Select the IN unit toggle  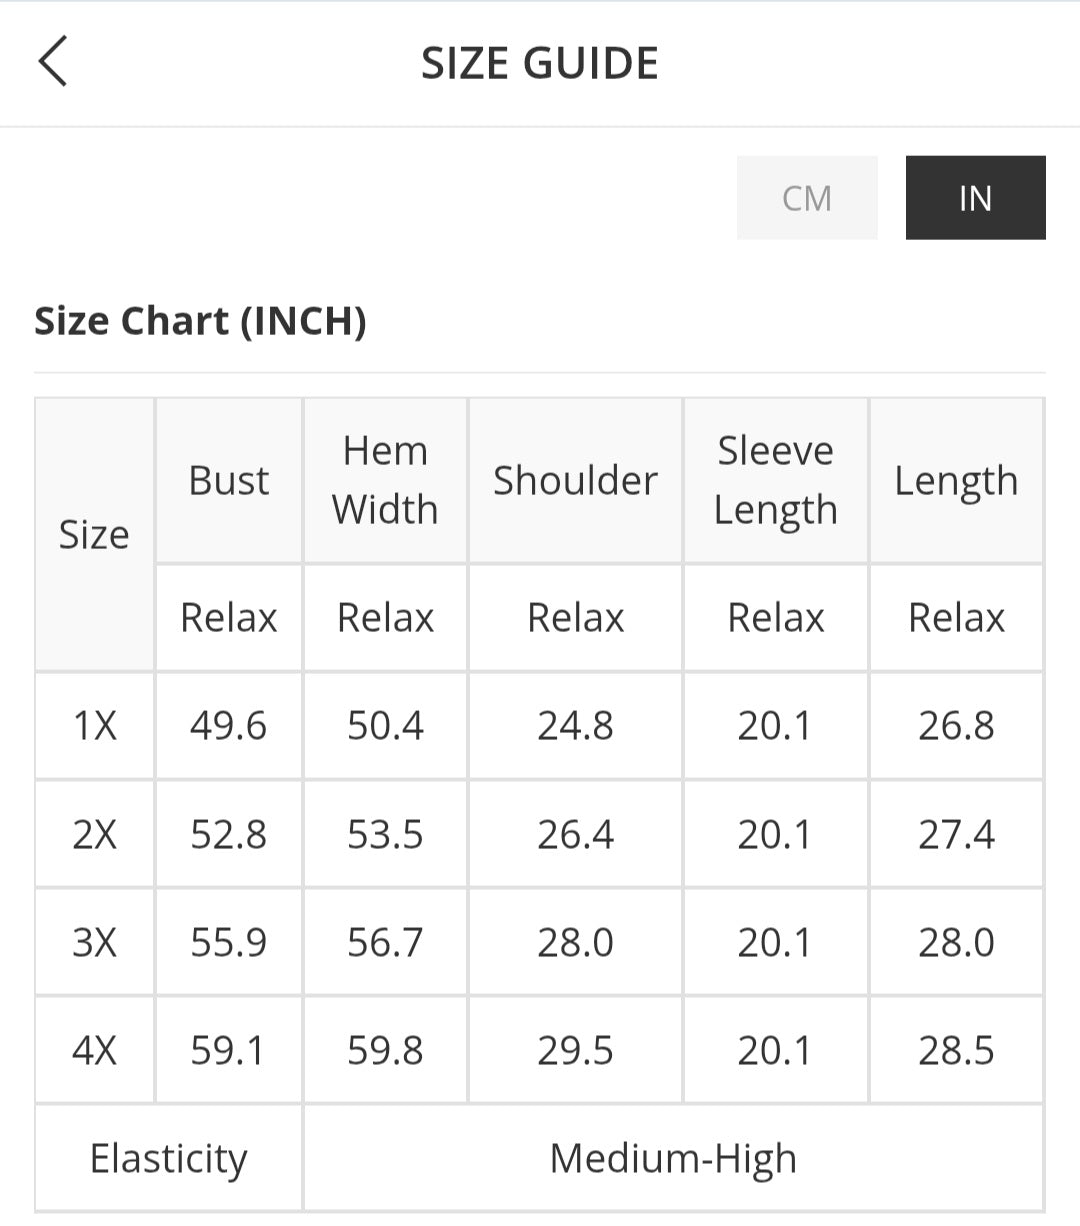pyautogui.click(x=975, y=198)
